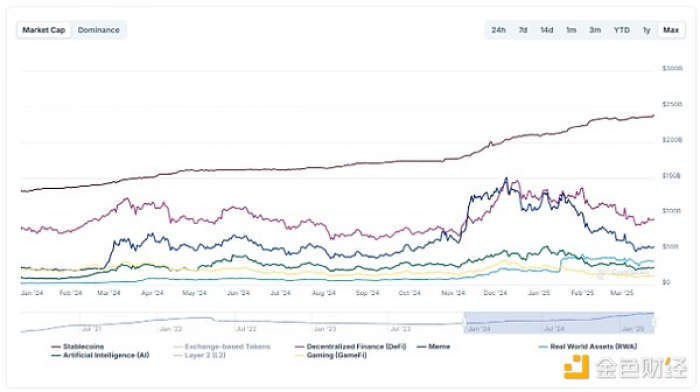Switch to the Market Cap tab

click(44, 30)
